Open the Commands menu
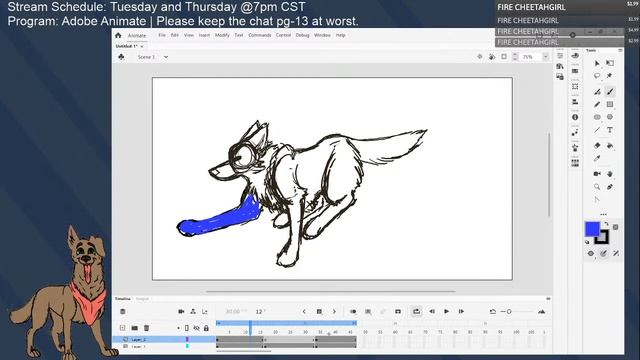Image resolution: width=640 pixels, height=360 pixels. click(260, 36)
